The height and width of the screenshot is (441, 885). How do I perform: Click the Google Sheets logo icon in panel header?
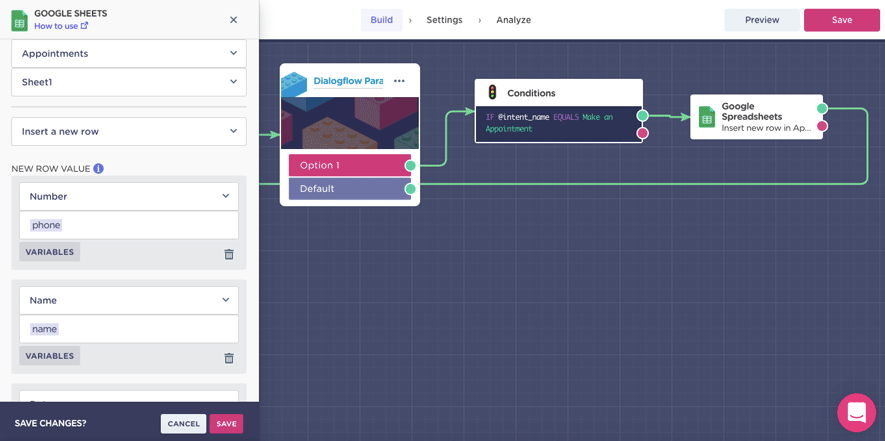pos(20,20)
